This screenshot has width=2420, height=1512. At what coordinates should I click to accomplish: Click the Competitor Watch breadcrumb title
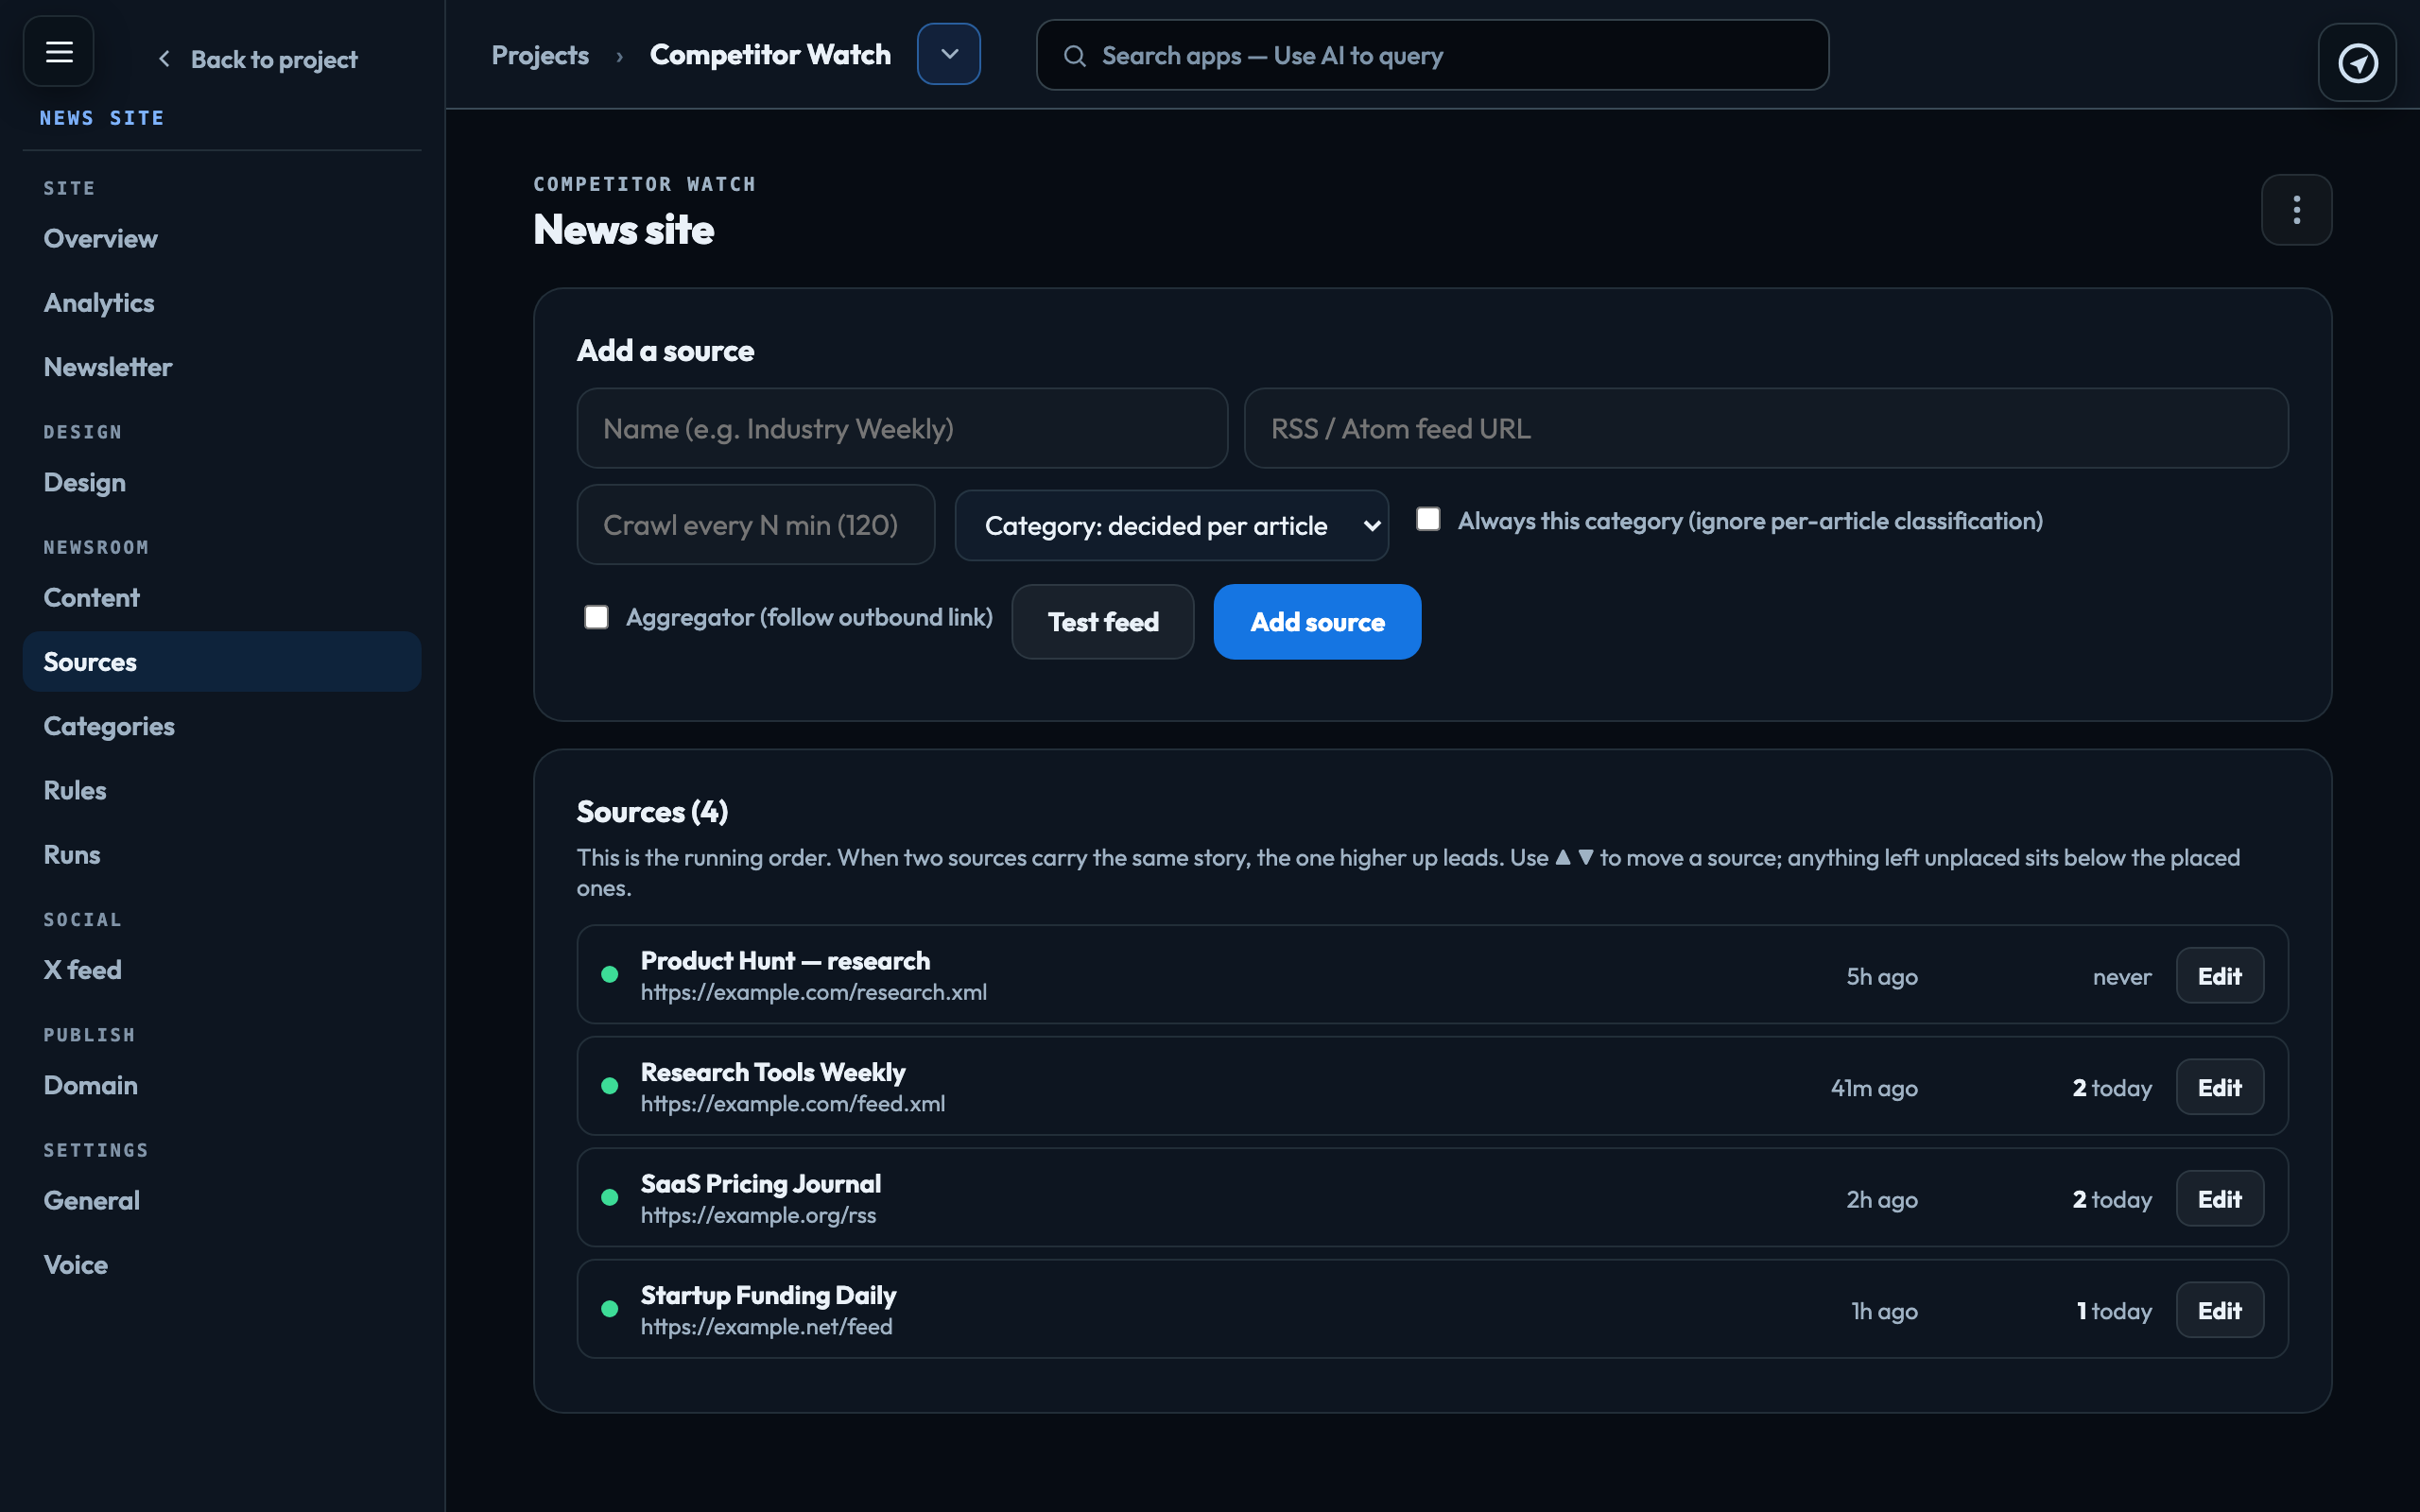point(770,55)
